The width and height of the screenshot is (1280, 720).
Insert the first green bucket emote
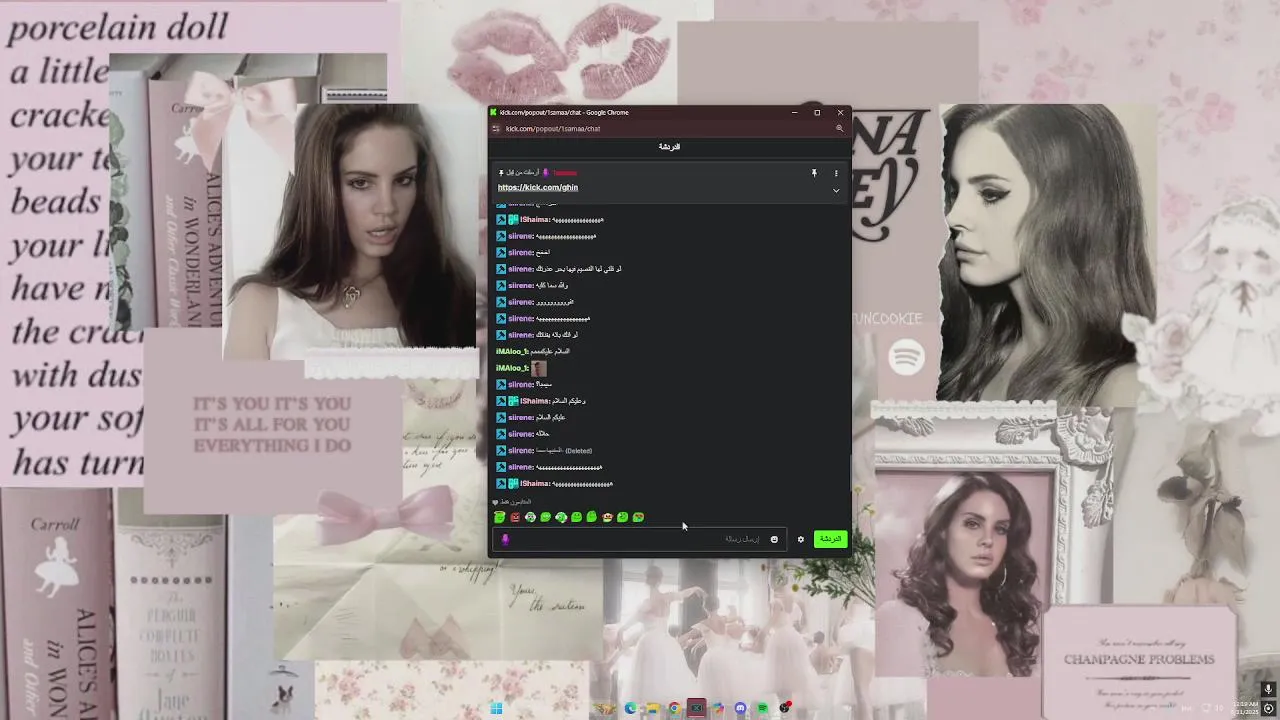coord(500,517)
